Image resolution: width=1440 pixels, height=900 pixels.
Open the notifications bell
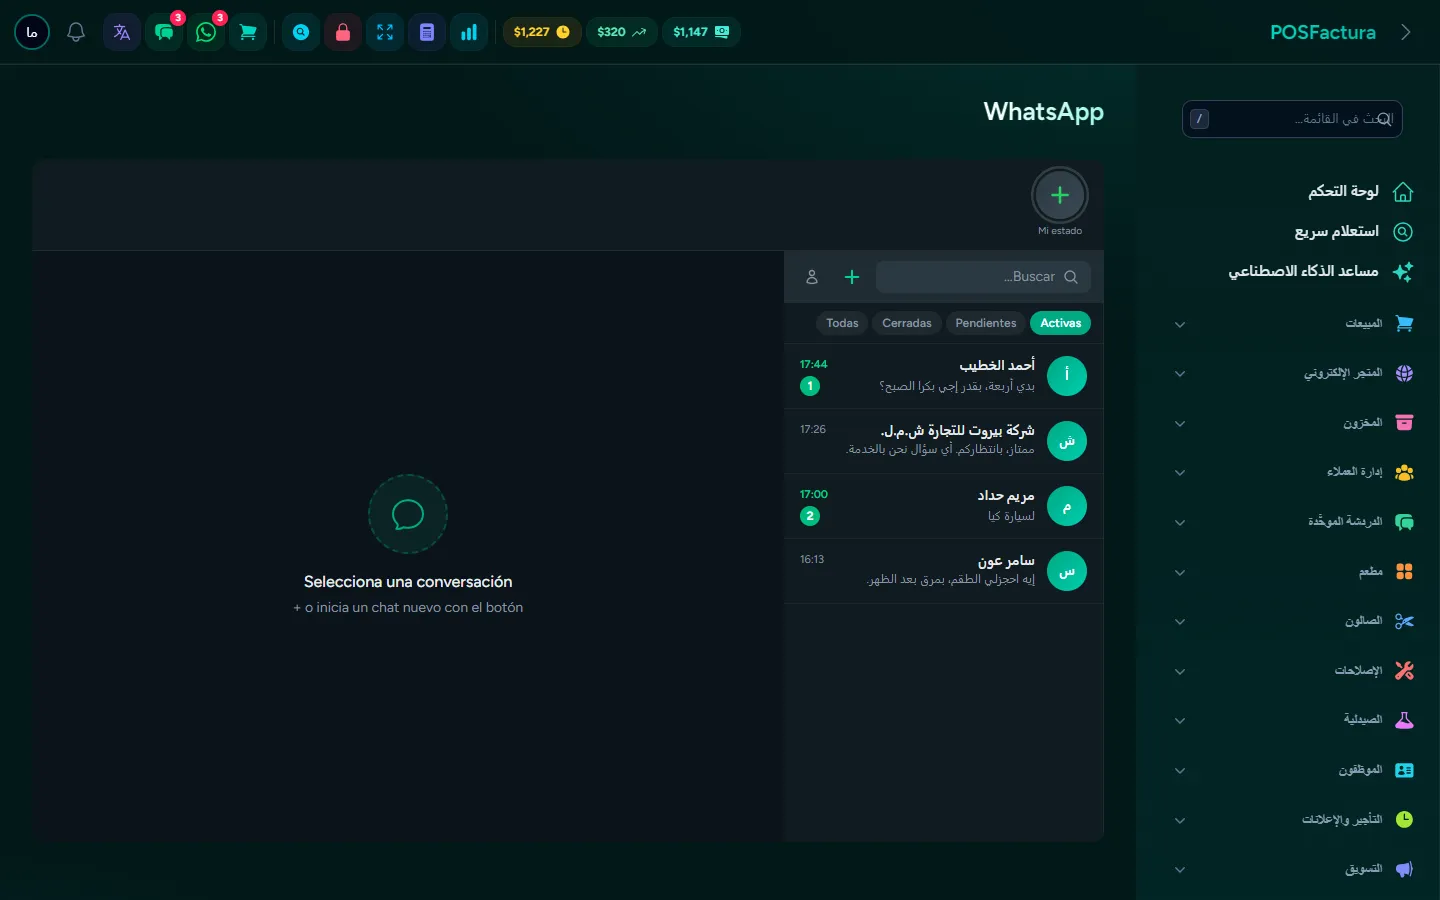click(76, 32)
